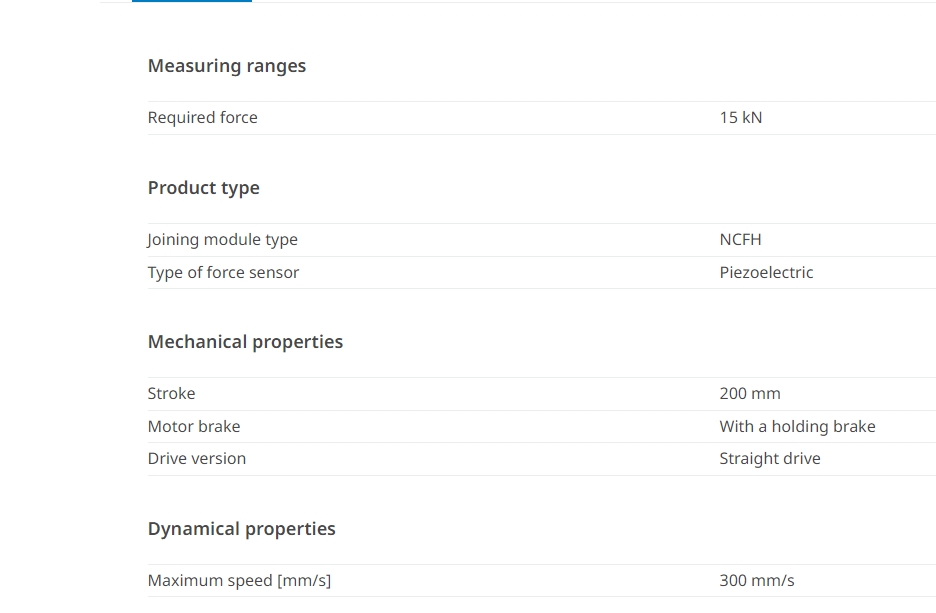Select the Stroke row label
Viewport: 936px width, 613px height.
coord(171,393)
